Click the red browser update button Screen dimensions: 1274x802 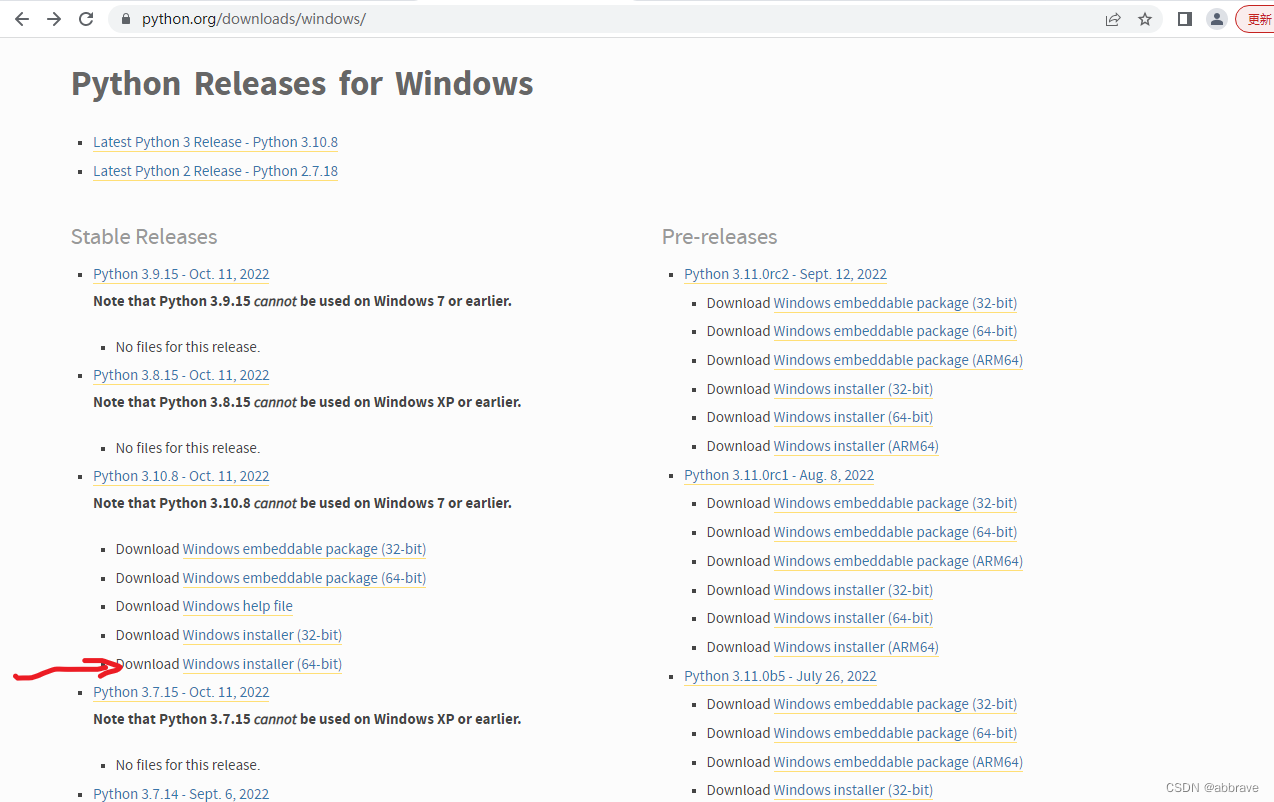(x=1256, y=19)
